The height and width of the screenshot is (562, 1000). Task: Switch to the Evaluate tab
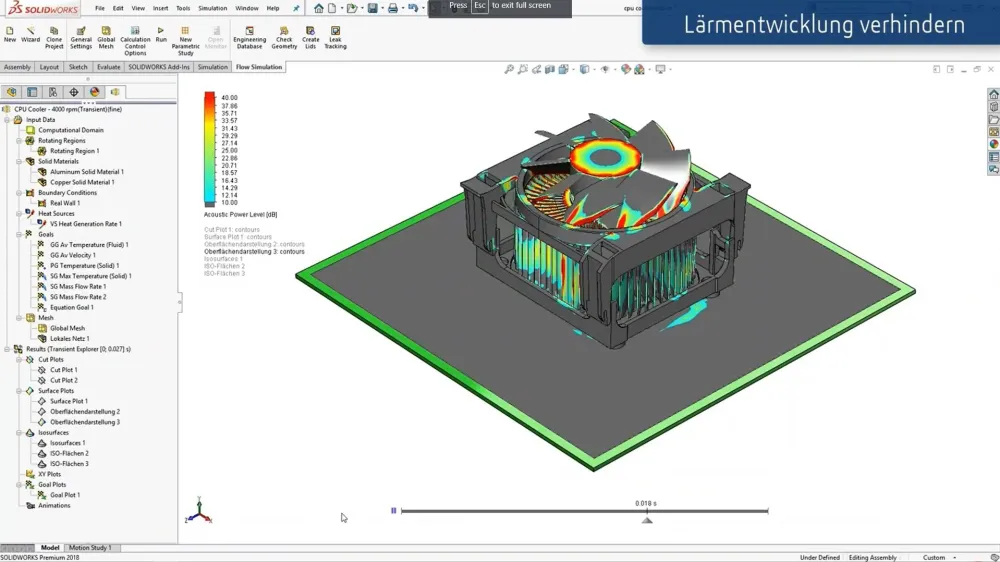coord(108,67)
